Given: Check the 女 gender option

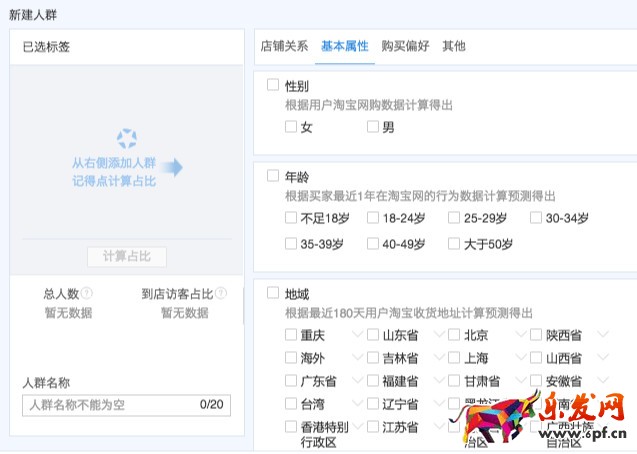Looking at the screenshot, I should pos(291,127).
